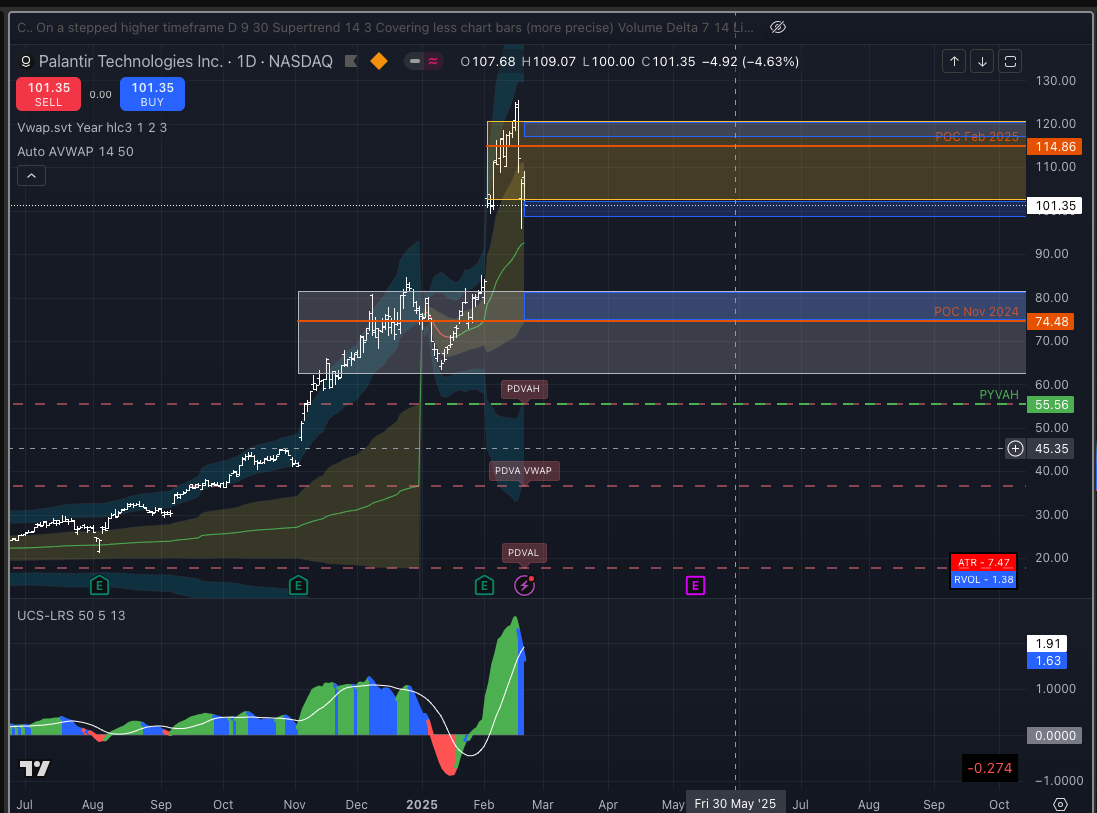This screenshot has height=813, width=1097.
Task: Click the TradingView logo in the lower pane
Action: click(35, 768)
